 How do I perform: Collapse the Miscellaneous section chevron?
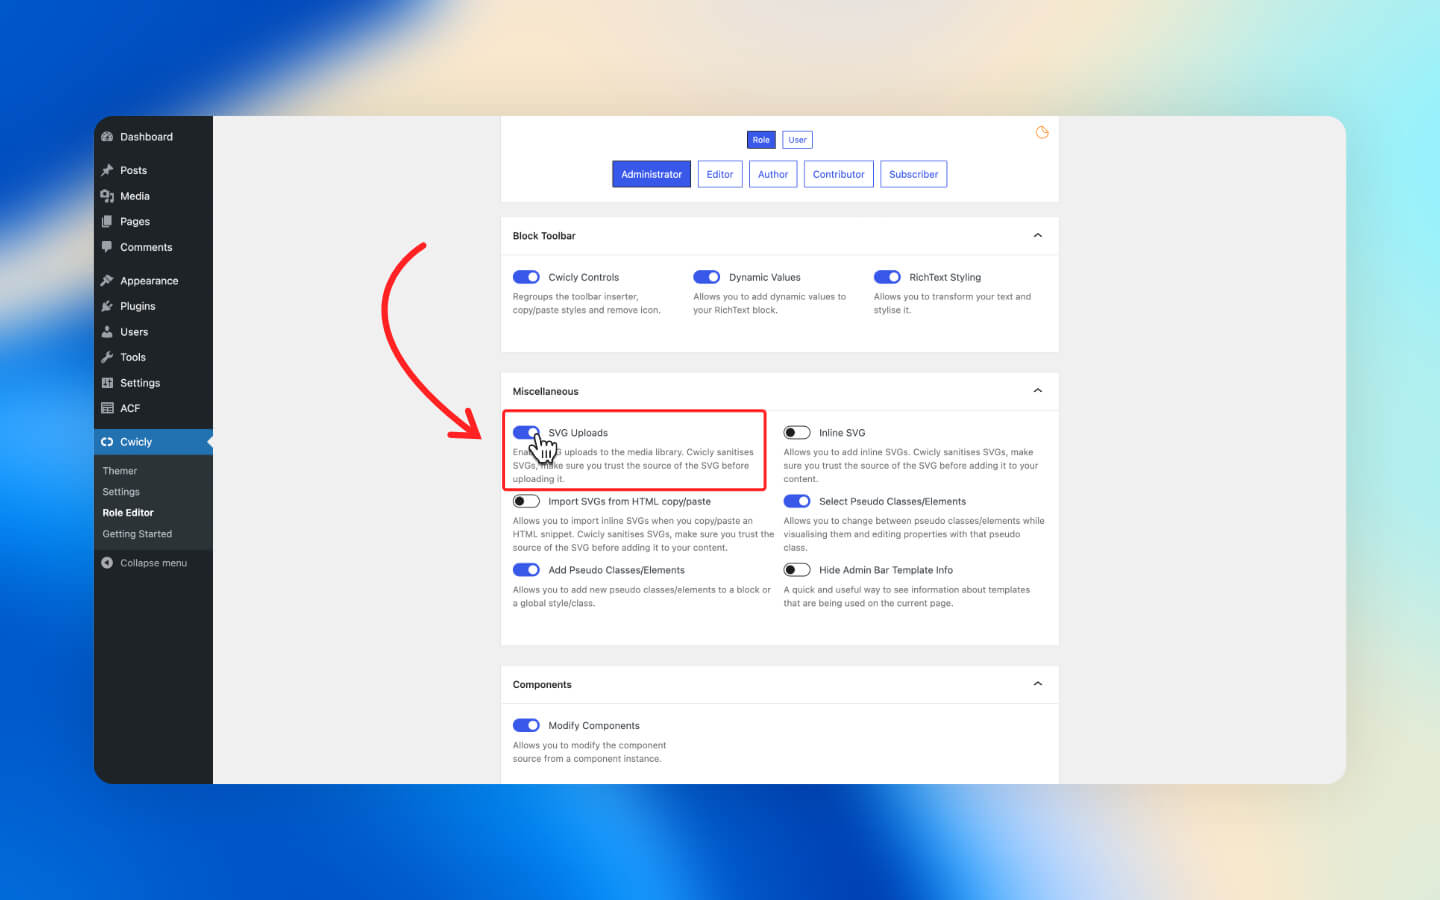click(1037, 391)
